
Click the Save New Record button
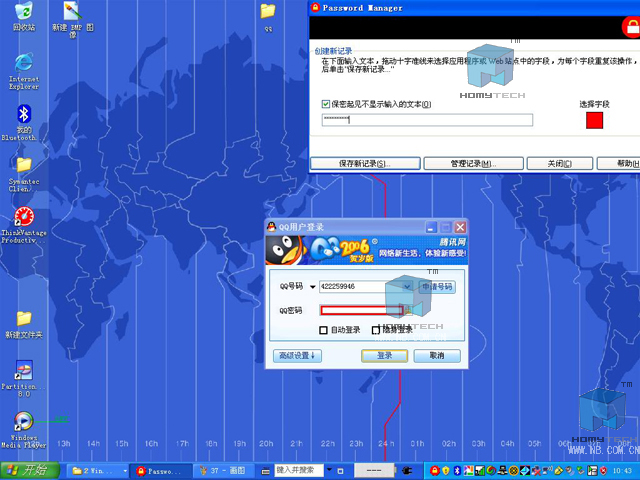pyautogui.click(x=364, y=163)
